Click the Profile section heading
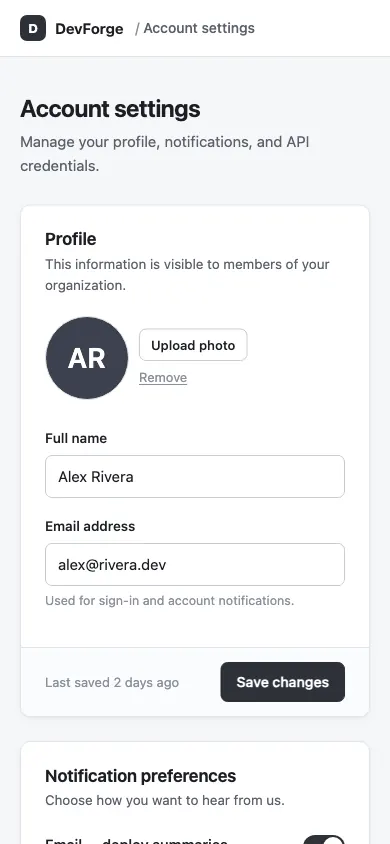Screen dimensions: 390x844 pyautogui.click(x=70, y=239)
